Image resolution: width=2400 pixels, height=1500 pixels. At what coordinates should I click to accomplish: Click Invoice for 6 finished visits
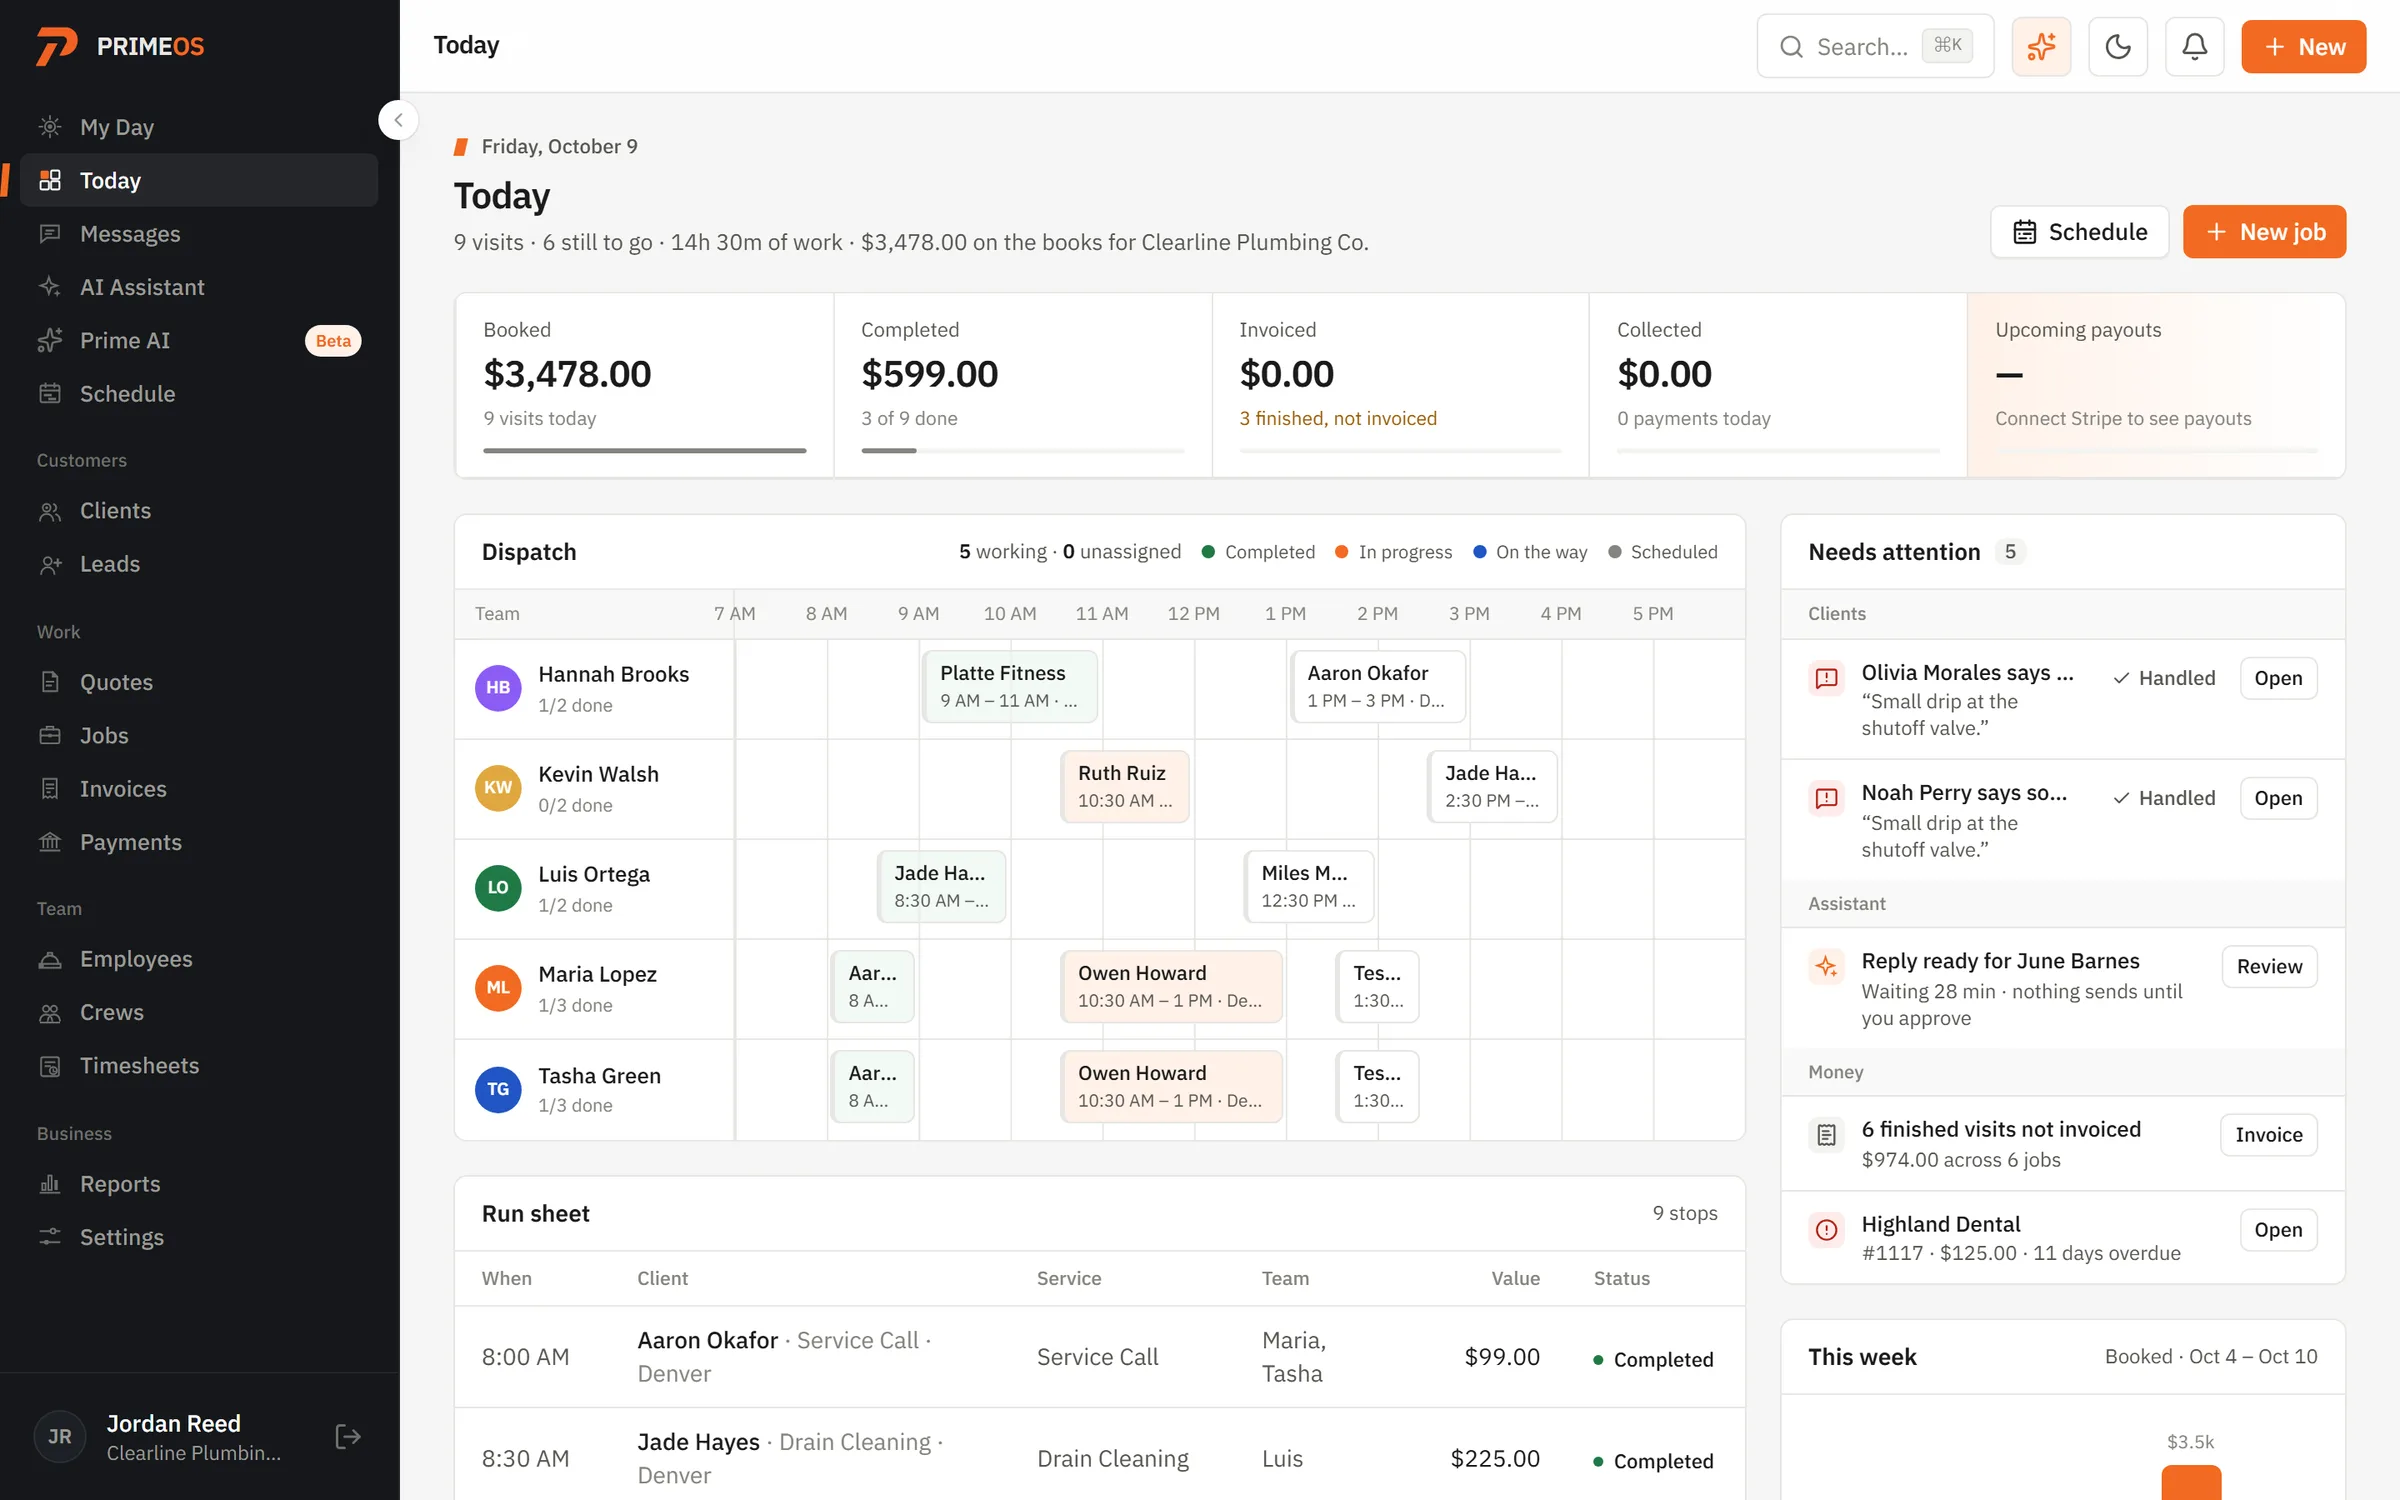click(x=2268, y=1135)
